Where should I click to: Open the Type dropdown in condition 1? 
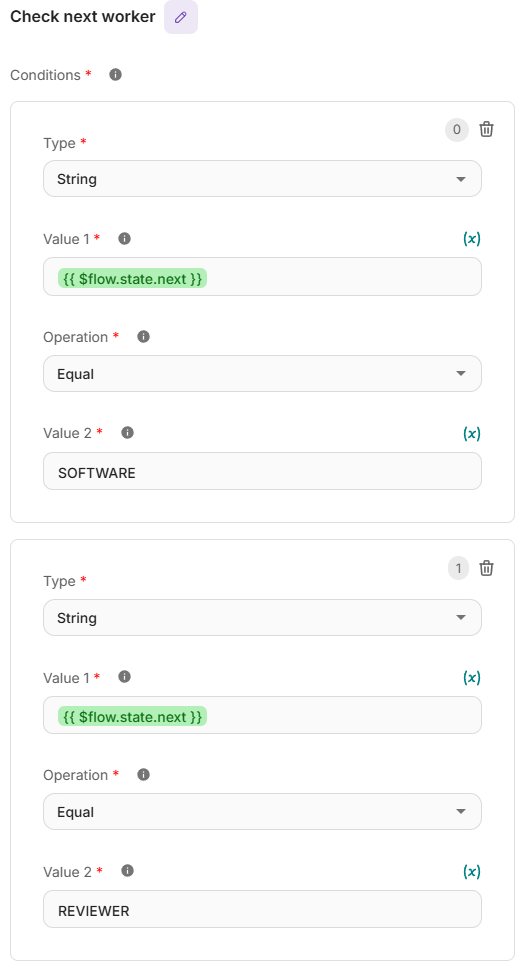(x=262, y=617)
